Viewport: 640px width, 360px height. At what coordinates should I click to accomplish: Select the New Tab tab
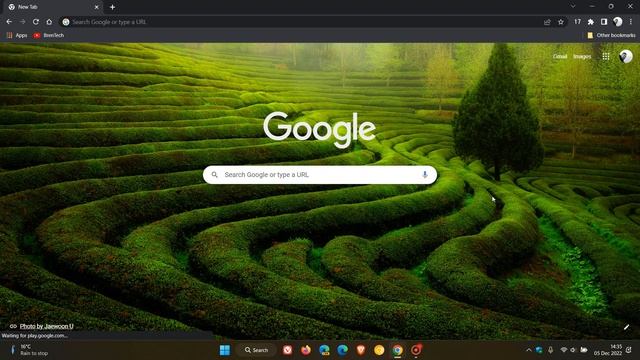pyautogui.click(x=53, y=7)
